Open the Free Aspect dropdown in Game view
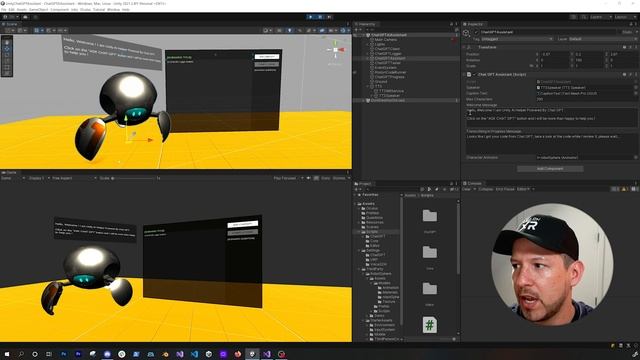Image resolution: width=640 pixels, height=360 pixels. [x=74, y=178]
